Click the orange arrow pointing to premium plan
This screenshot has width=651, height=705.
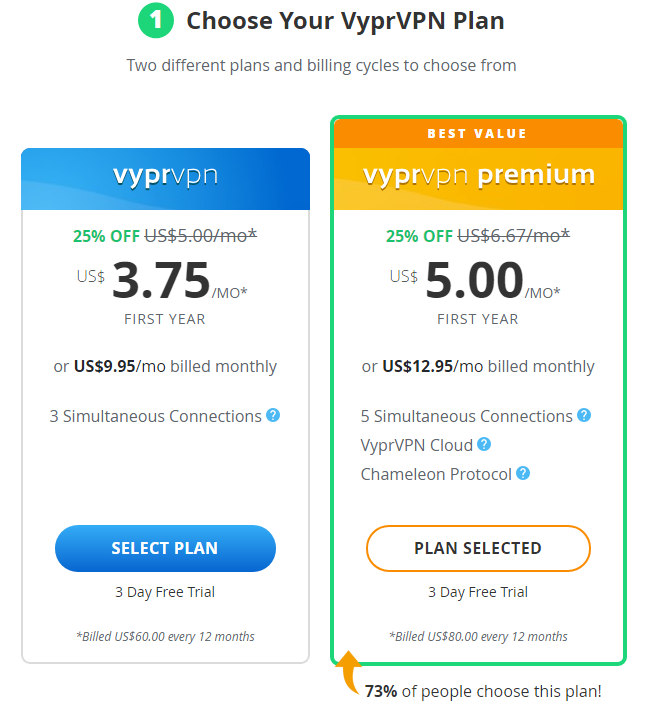348,672
